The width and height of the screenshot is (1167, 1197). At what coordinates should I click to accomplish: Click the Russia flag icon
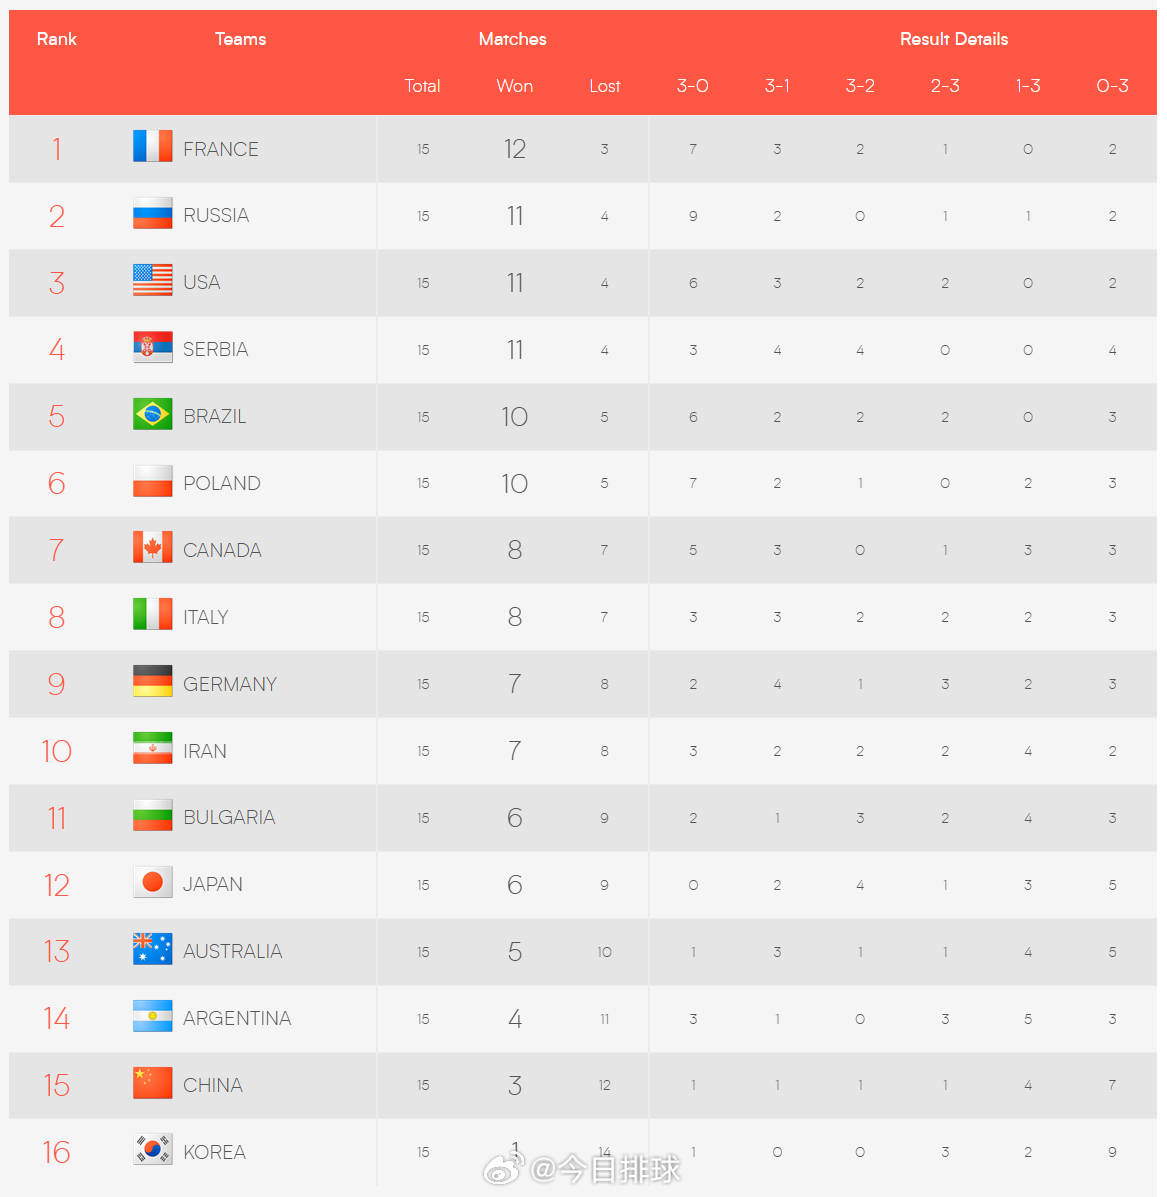pos(153,214)
